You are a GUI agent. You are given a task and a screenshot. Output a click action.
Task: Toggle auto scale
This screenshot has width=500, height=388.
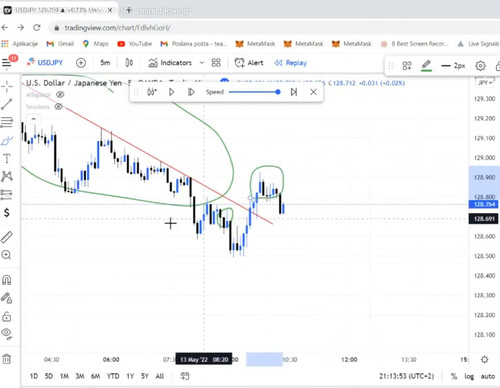click(487, 376)
